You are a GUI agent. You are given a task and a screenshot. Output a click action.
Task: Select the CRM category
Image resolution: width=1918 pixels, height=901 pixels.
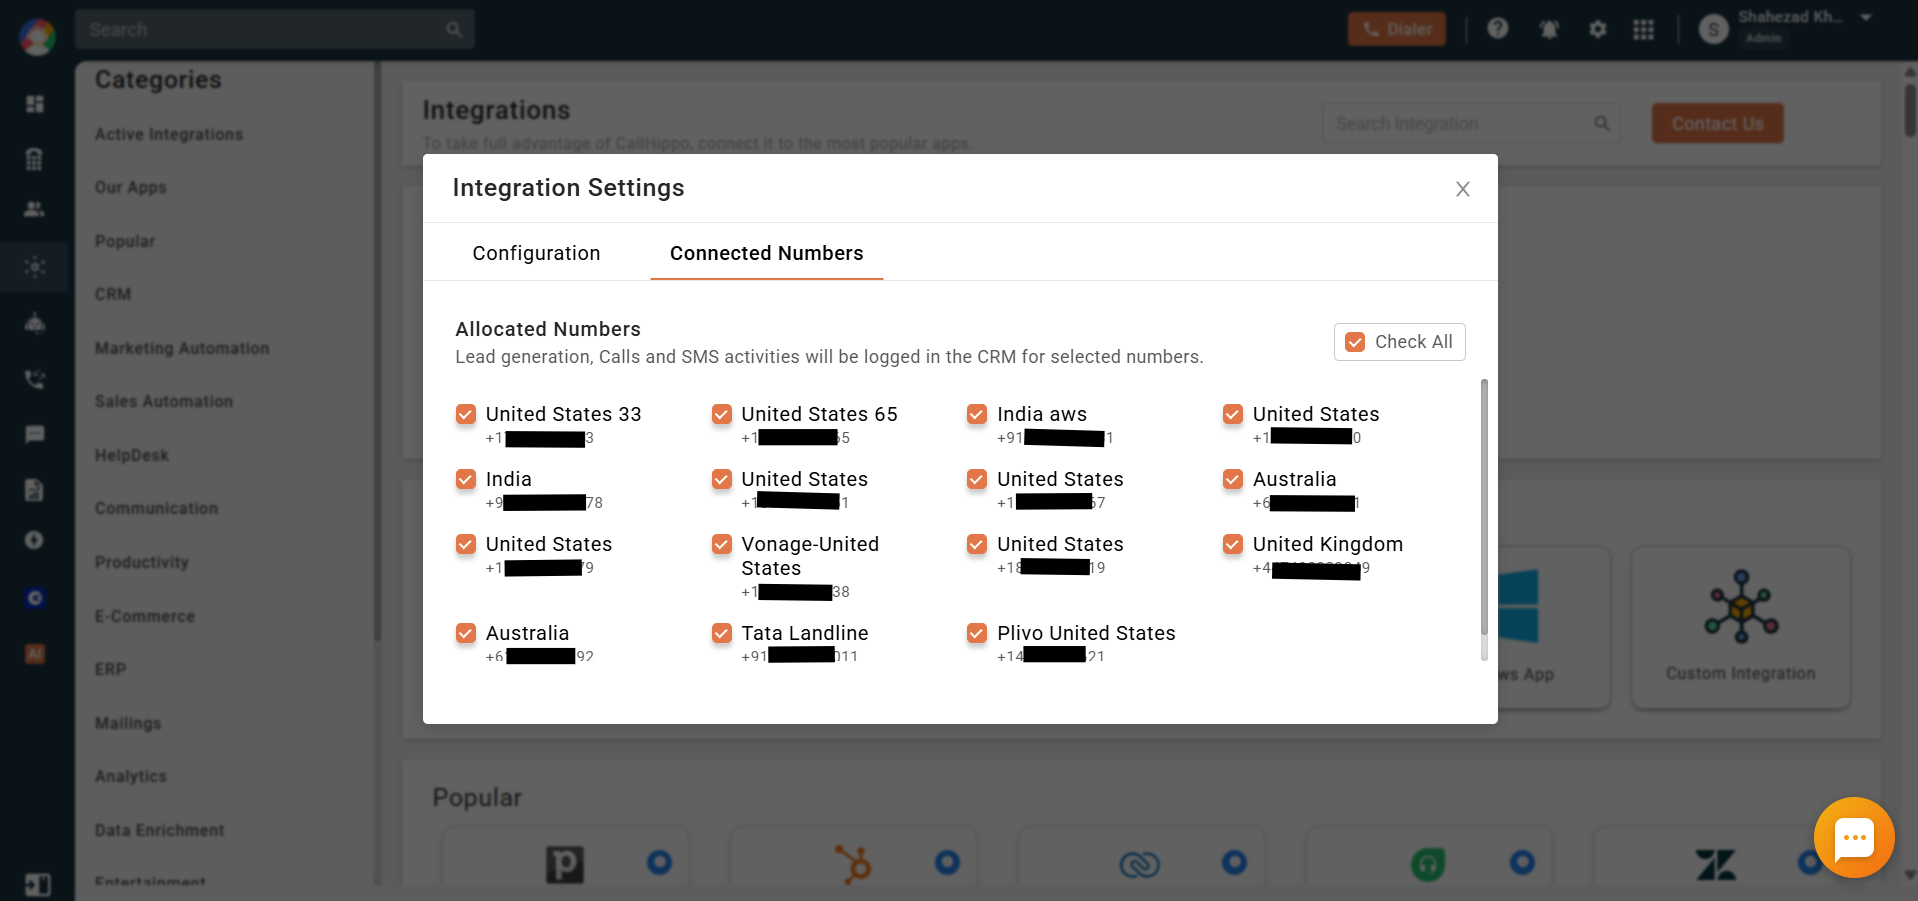coord(113,294)
